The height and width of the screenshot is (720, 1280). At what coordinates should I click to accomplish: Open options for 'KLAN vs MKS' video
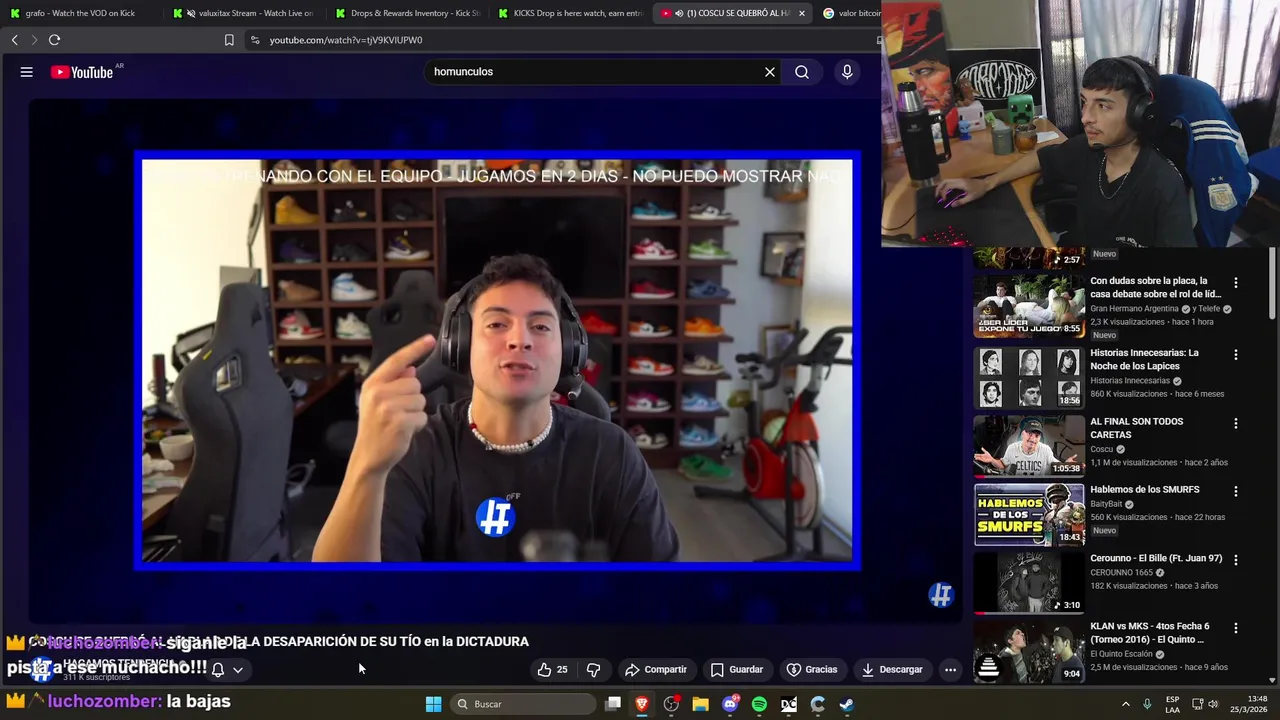(1235, 628)
